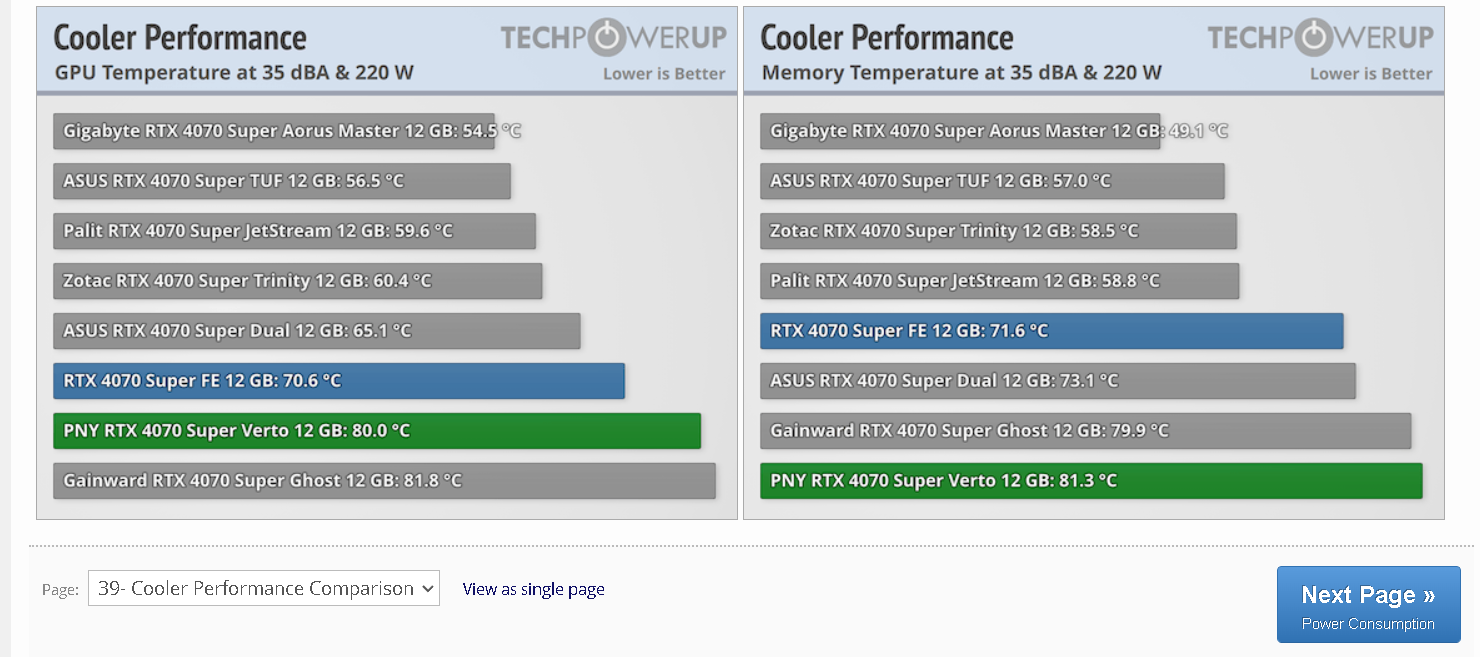Click Palit JetStream 59.6 °C bar

coord(295,231)
